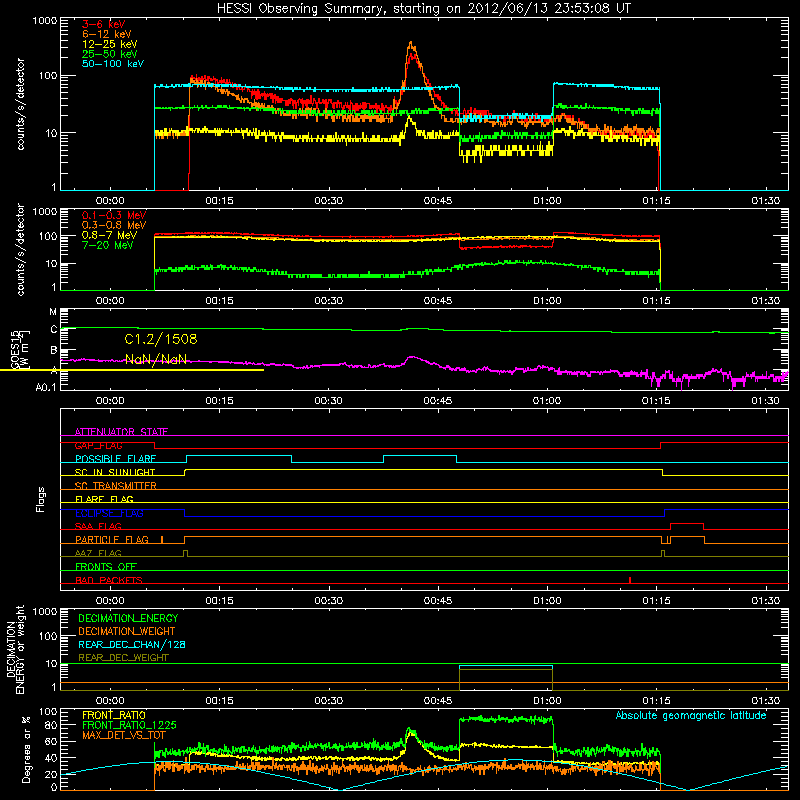Viewport: 800px width, 800px height.
Task: Select the ATTENUATOR_STATE flag label
Action: [121, 432]
